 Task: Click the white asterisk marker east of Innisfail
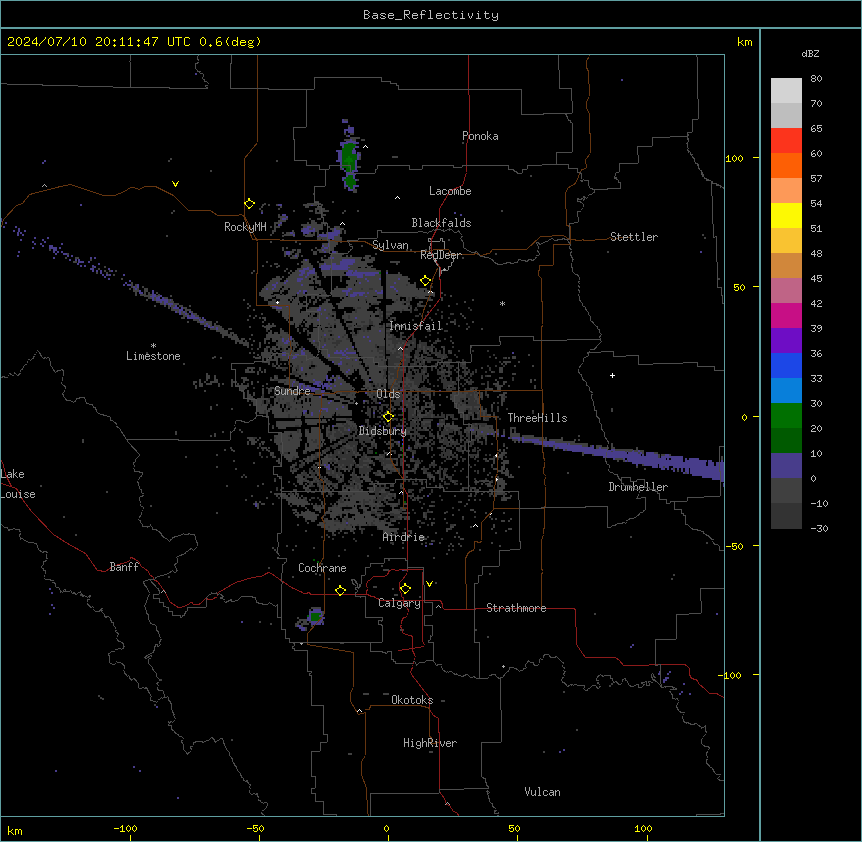[502, 303]
